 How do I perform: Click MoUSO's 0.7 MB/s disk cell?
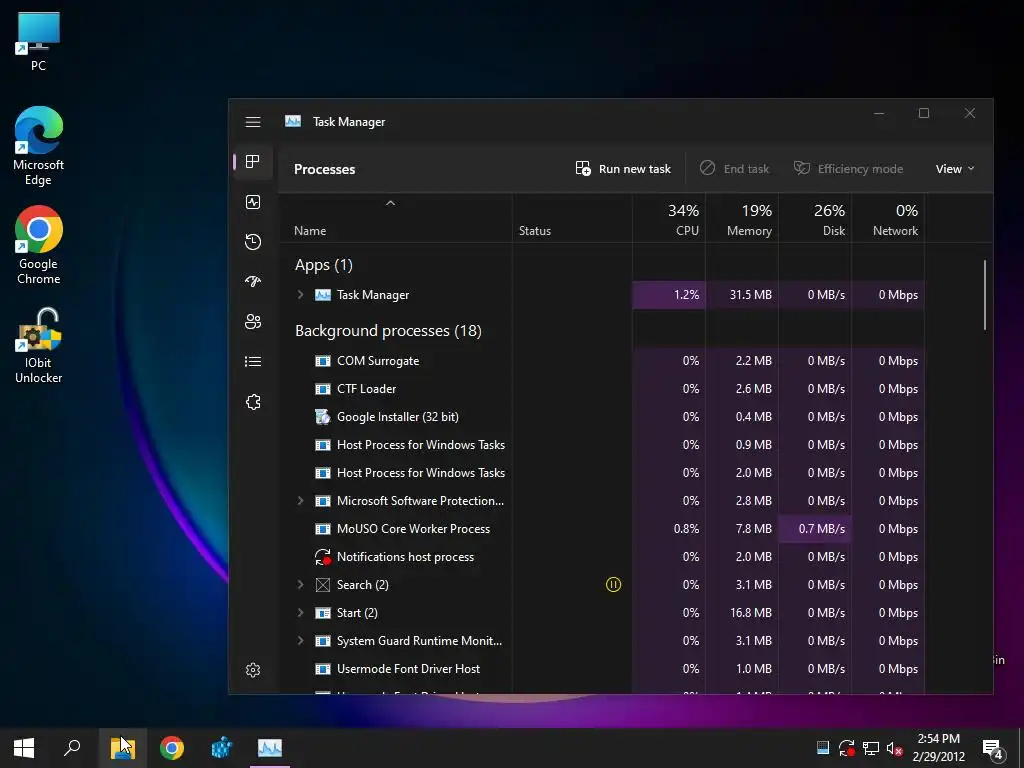(815, 529)
